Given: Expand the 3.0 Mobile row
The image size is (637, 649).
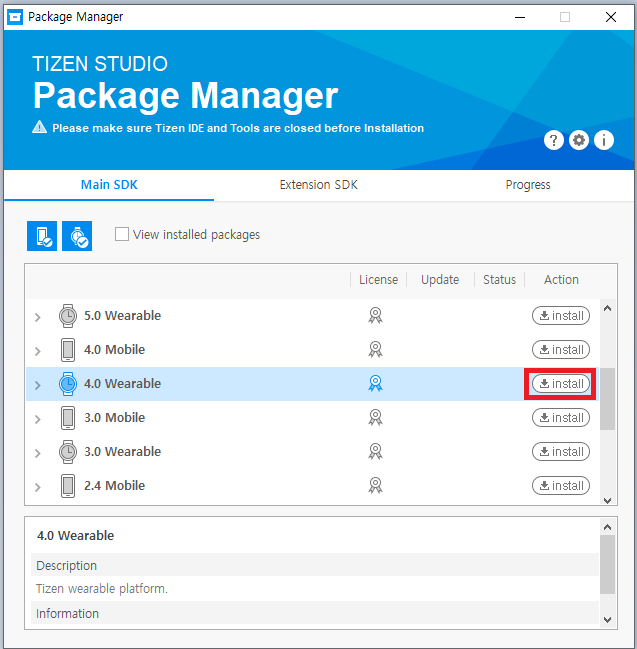Looking at the screenshot, I should pos(38,419).
